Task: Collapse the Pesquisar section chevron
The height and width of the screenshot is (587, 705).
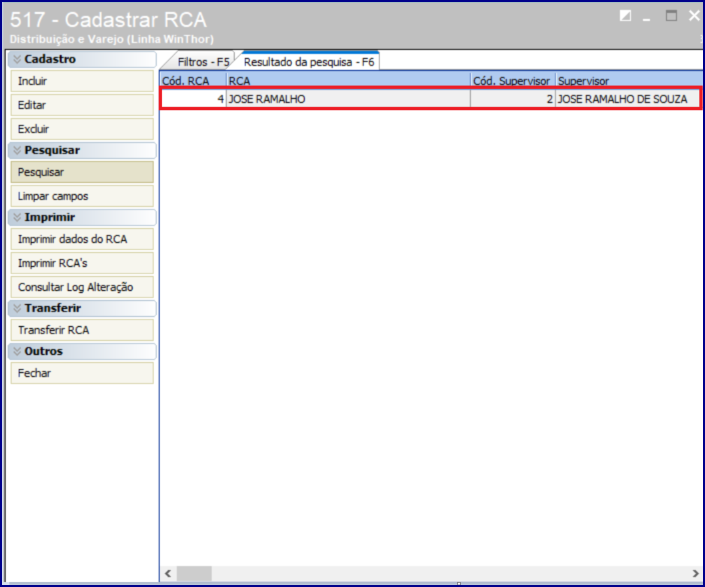Action: [x=17, y=151]
